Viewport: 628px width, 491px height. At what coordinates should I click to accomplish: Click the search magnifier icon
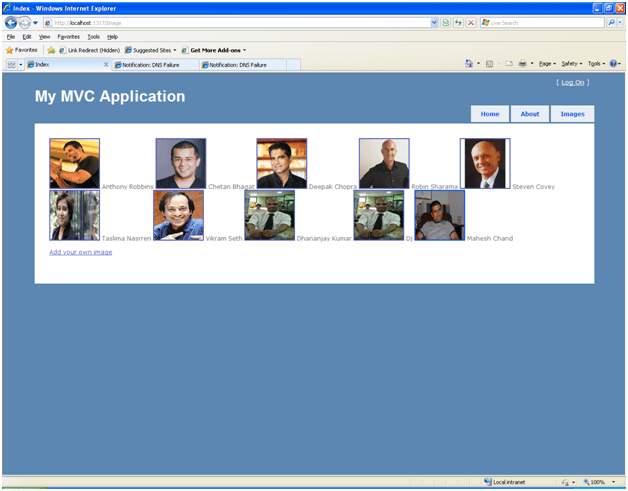(x=611, y=22)
